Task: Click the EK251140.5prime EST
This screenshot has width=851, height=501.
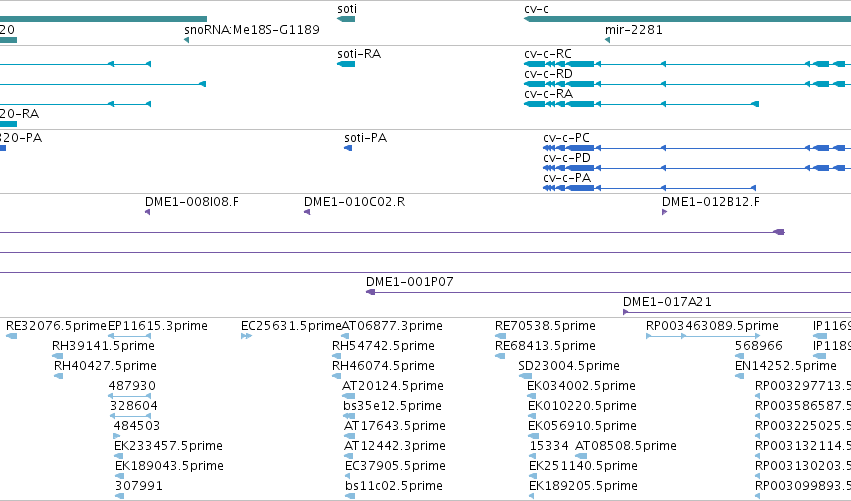Action: pos(532,477)
